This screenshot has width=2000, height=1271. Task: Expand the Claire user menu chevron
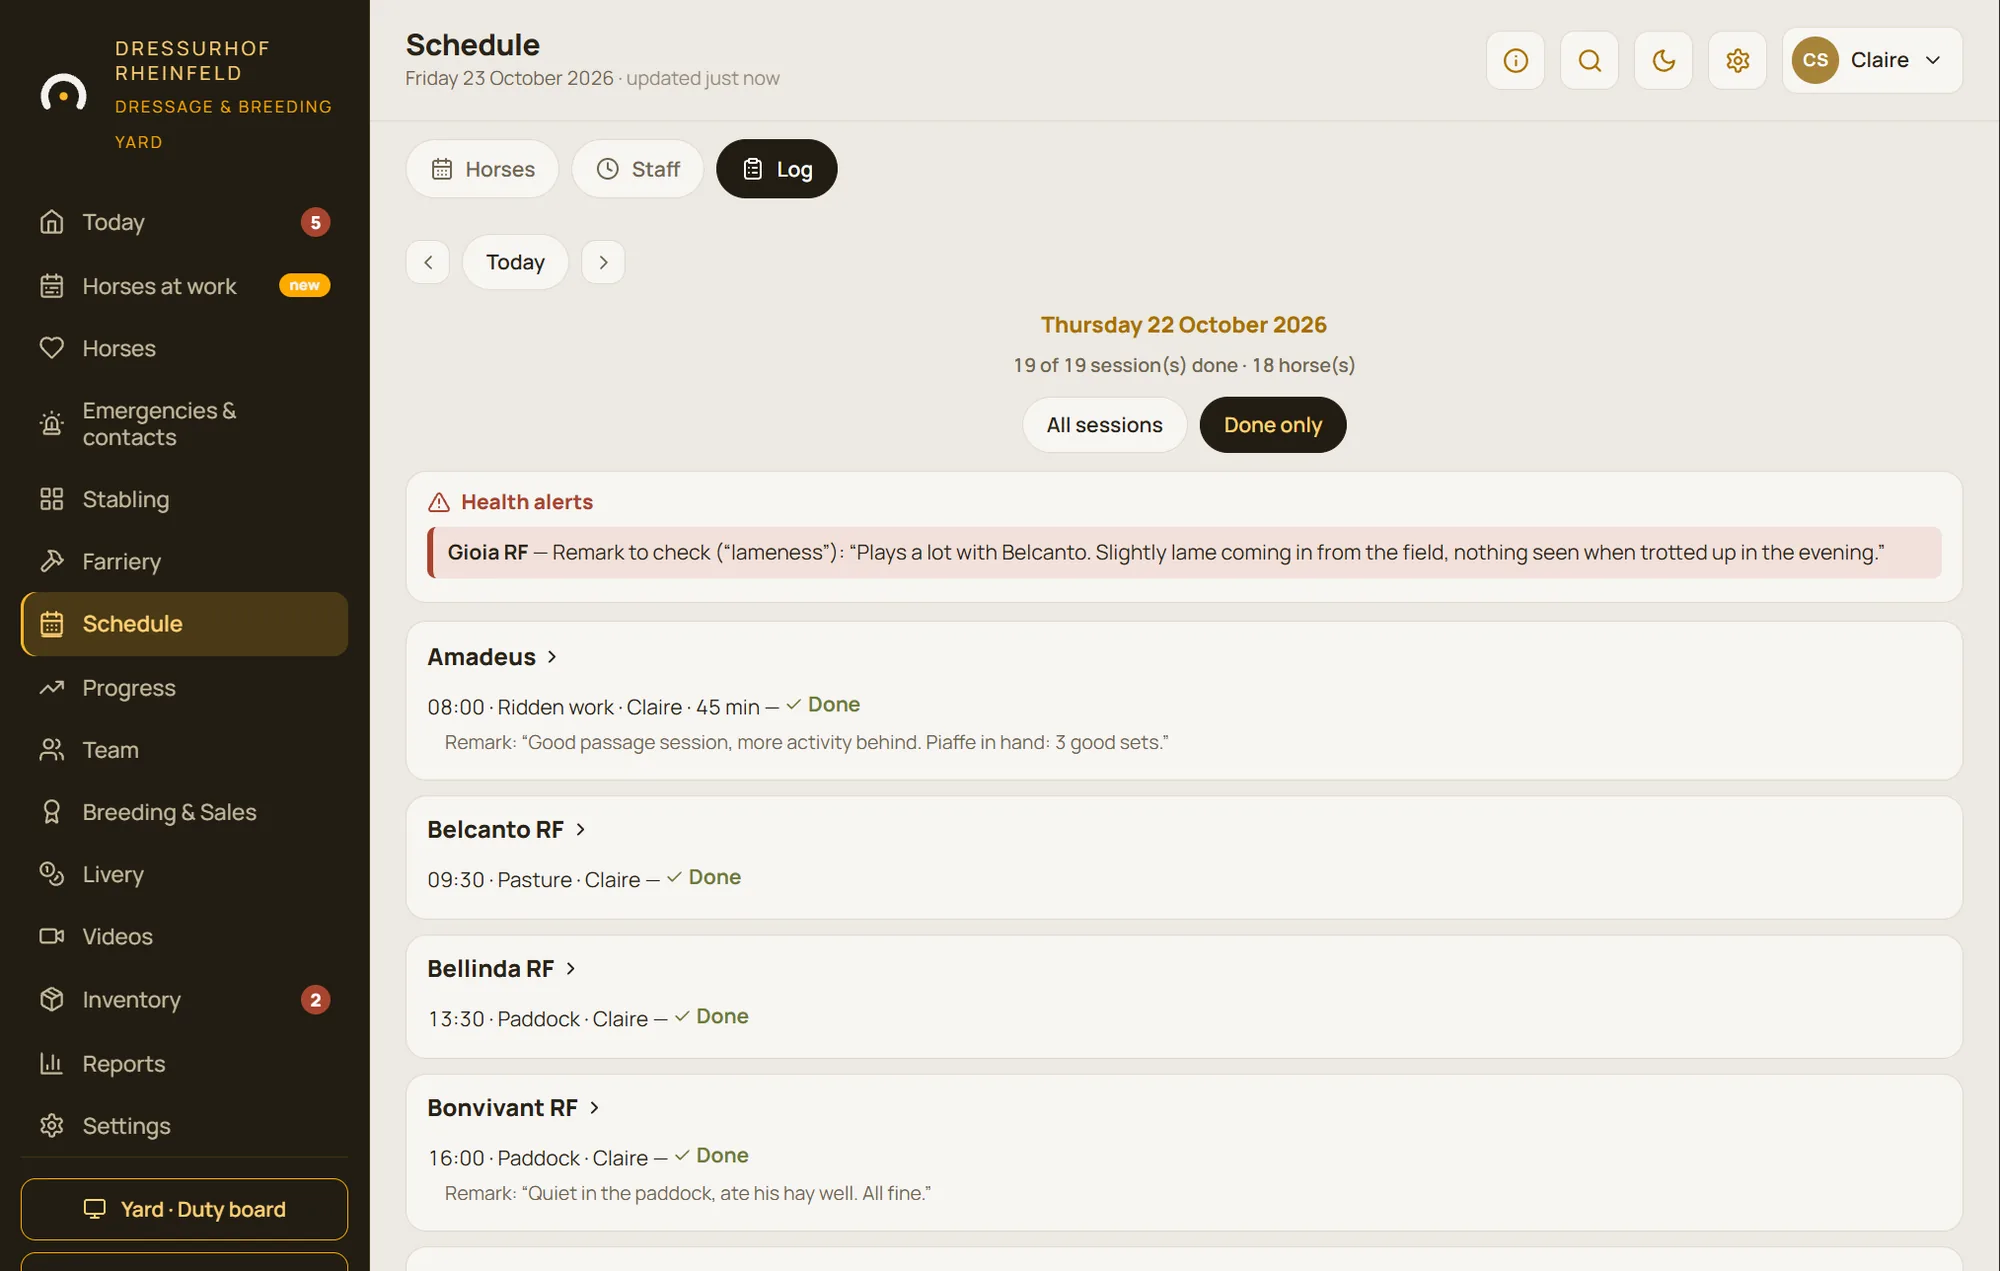[x=1933, y=60]
